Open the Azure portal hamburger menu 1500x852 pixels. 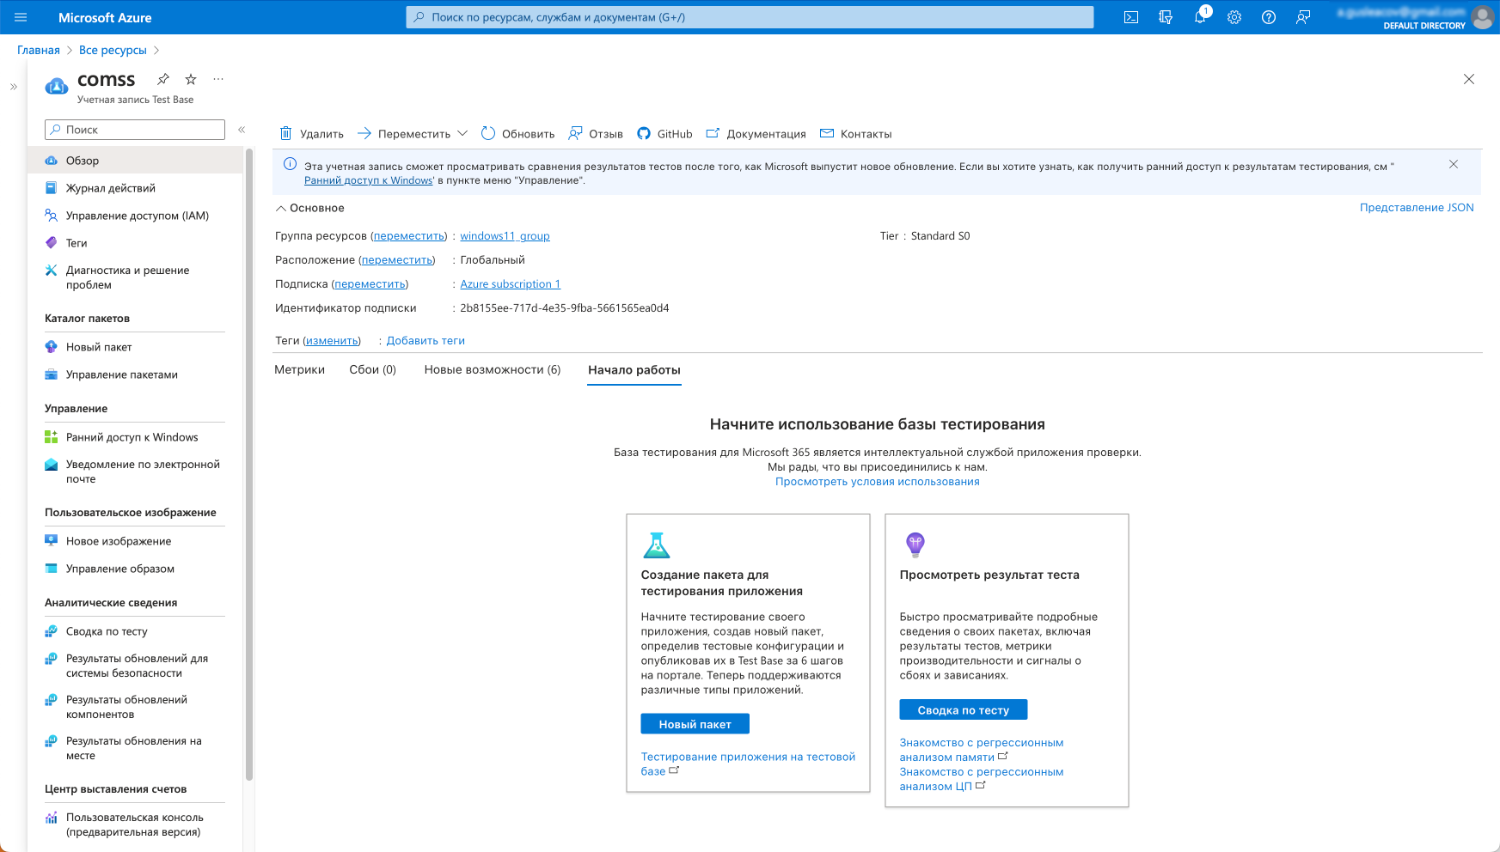[x=20, y=17]
